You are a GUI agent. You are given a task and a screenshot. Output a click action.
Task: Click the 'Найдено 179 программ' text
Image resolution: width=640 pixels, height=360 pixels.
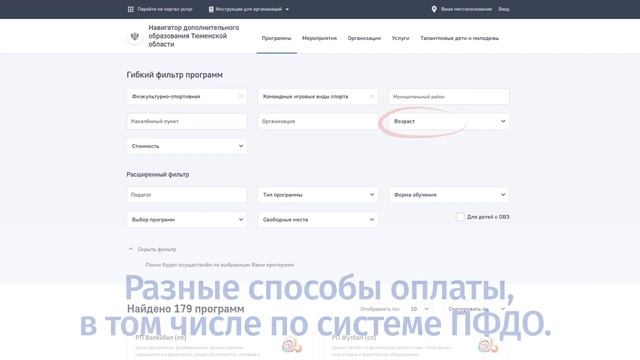[186, 309]
